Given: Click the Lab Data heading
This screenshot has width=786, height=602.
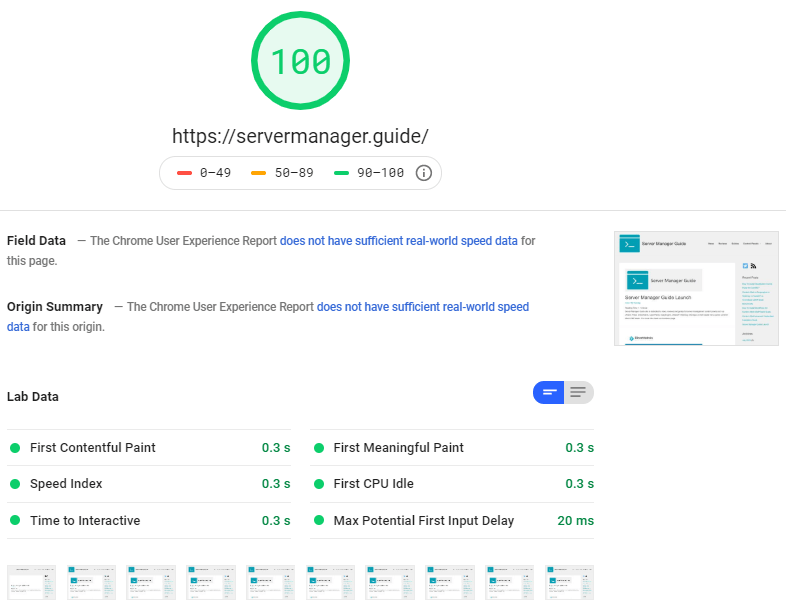Looking at the screenshot, I should click(x=33, y=397).
